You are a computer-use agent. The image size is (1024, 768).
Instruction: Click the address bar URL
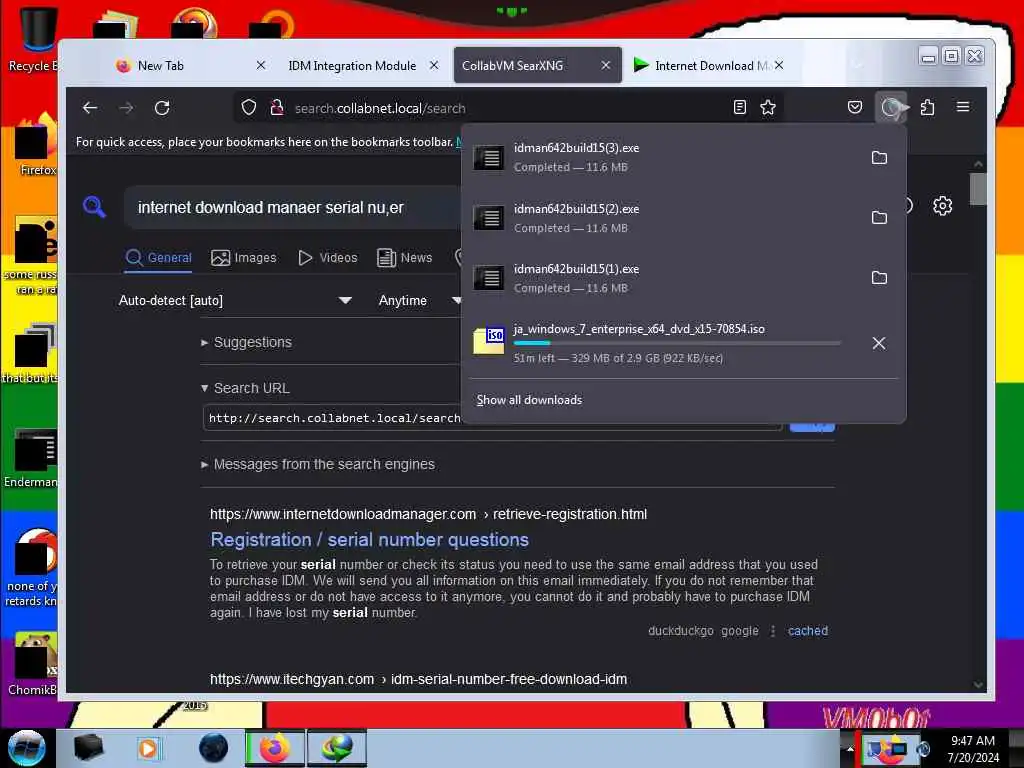point(380,108)
